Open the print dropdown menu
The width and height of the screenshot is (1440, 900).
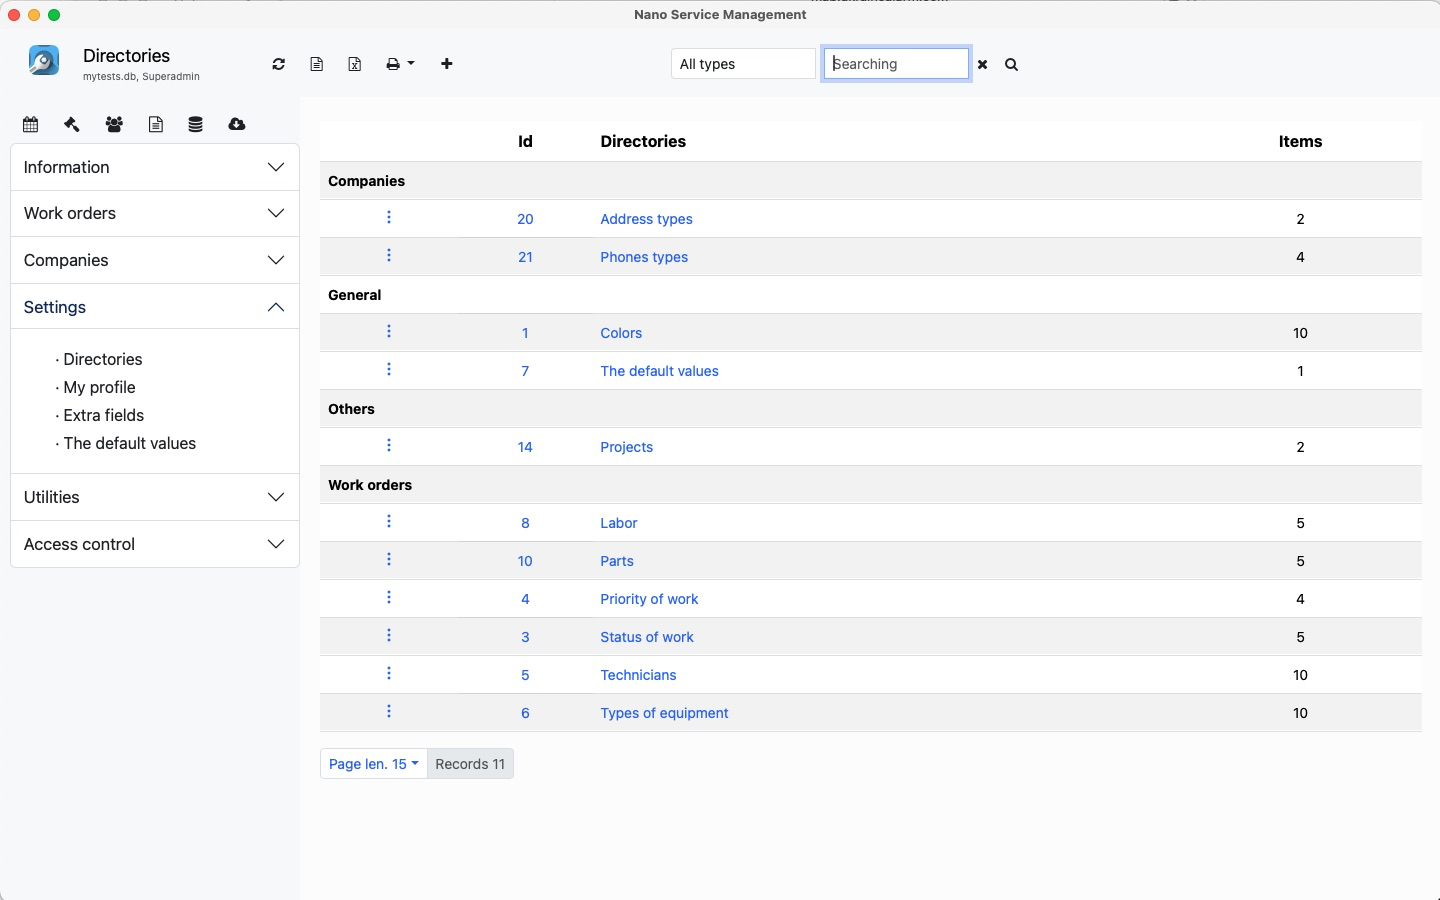(x=400, y=64)
